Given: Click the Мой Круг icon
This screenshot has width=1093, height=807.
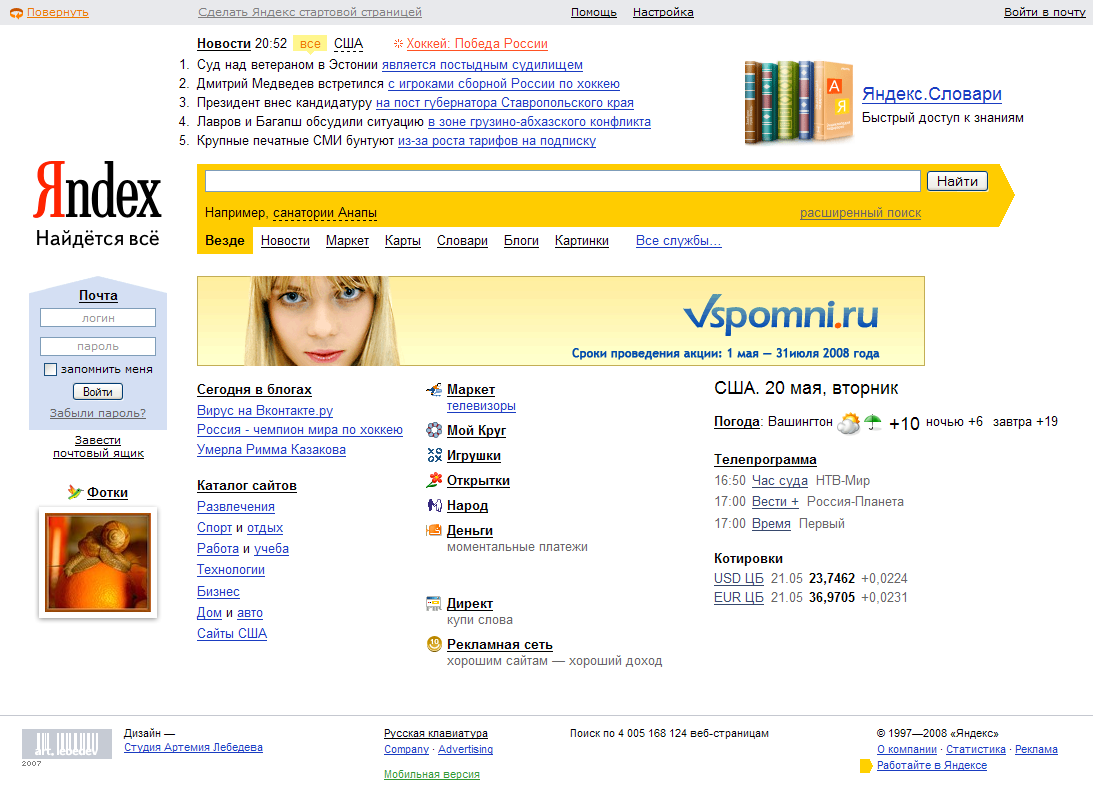Looking at the screenshot, I should pos(434,430).
